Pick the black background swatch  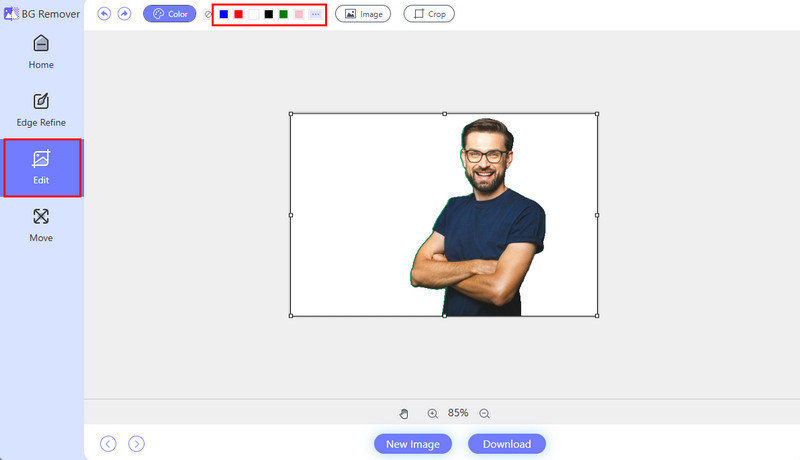point(268,14)
